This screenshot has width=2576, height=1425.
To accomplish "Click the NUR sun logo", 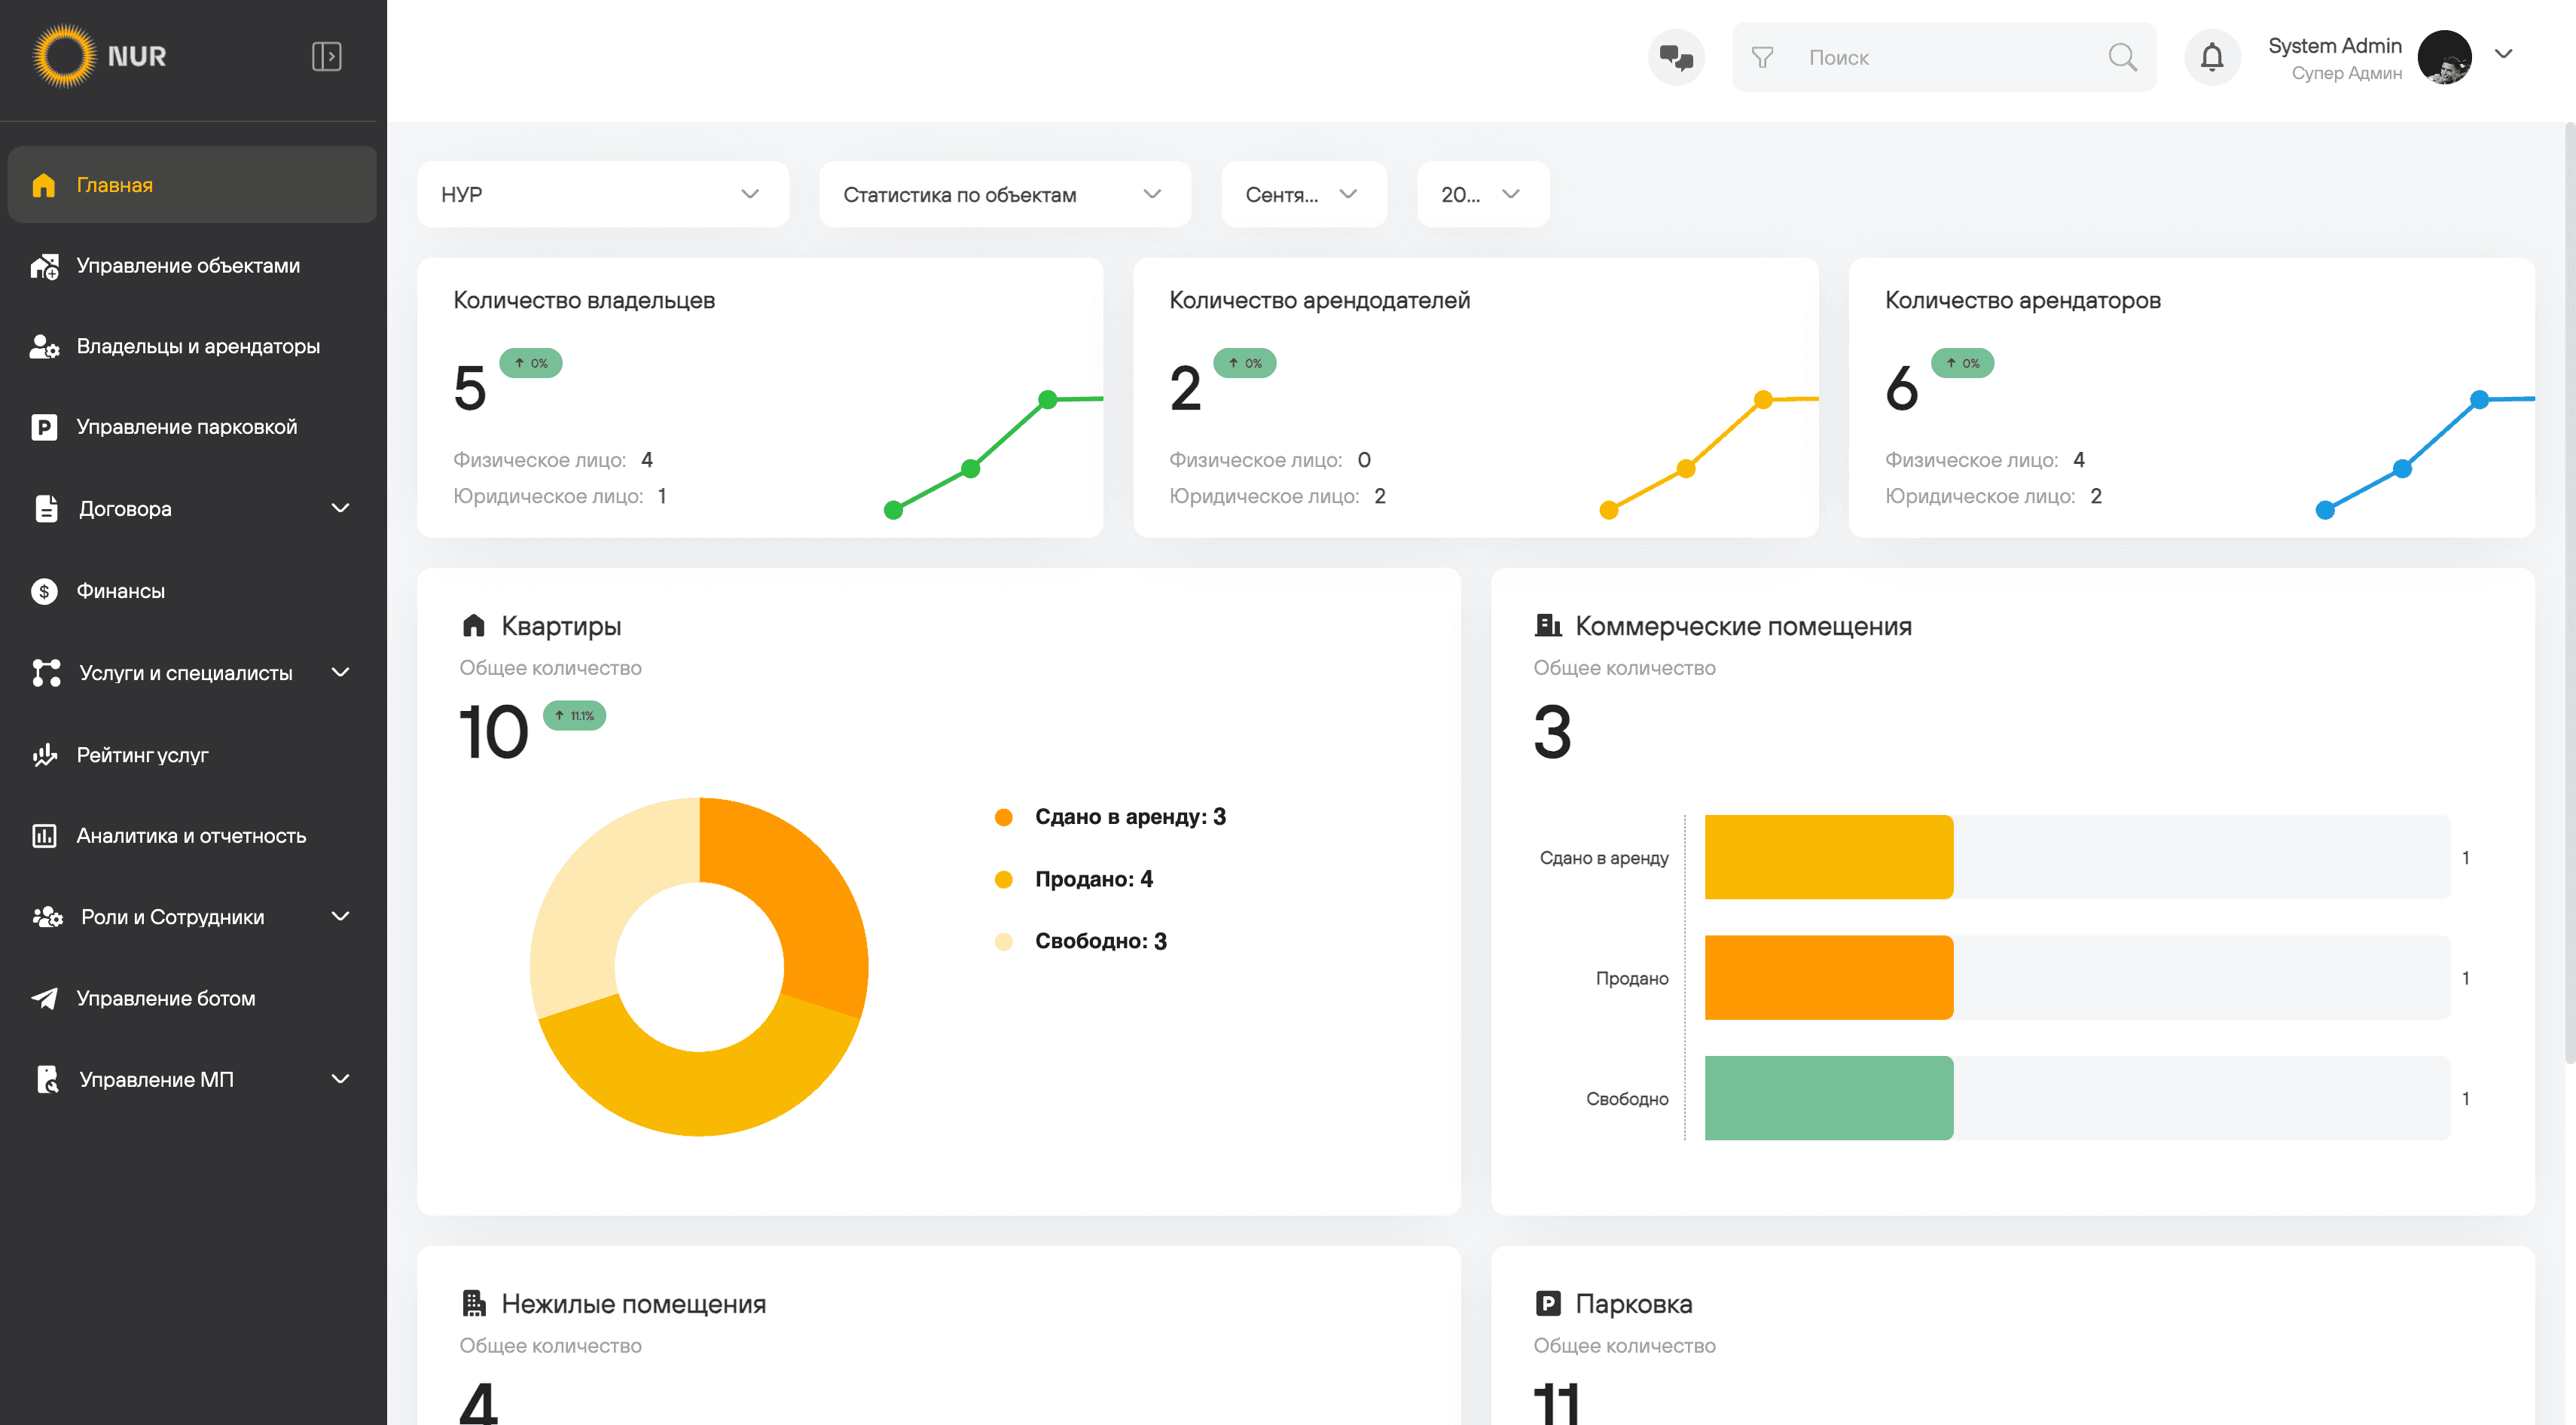I will point(64,56).
